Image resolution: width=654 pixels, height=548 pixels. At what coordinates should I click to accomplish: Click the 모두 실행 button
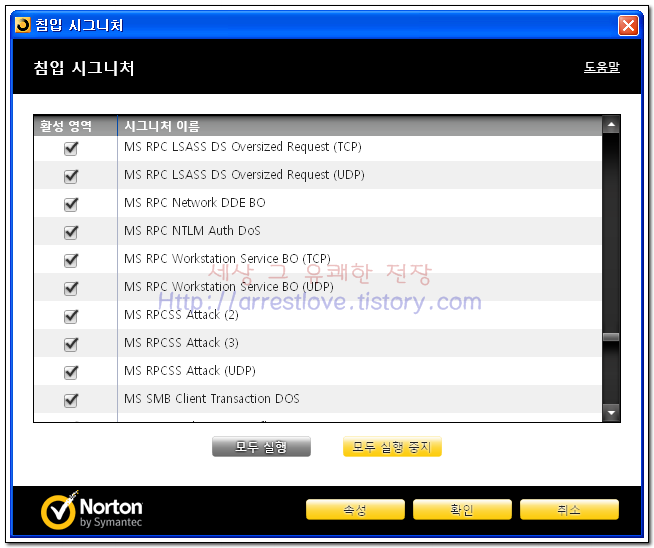coord(261,447)
